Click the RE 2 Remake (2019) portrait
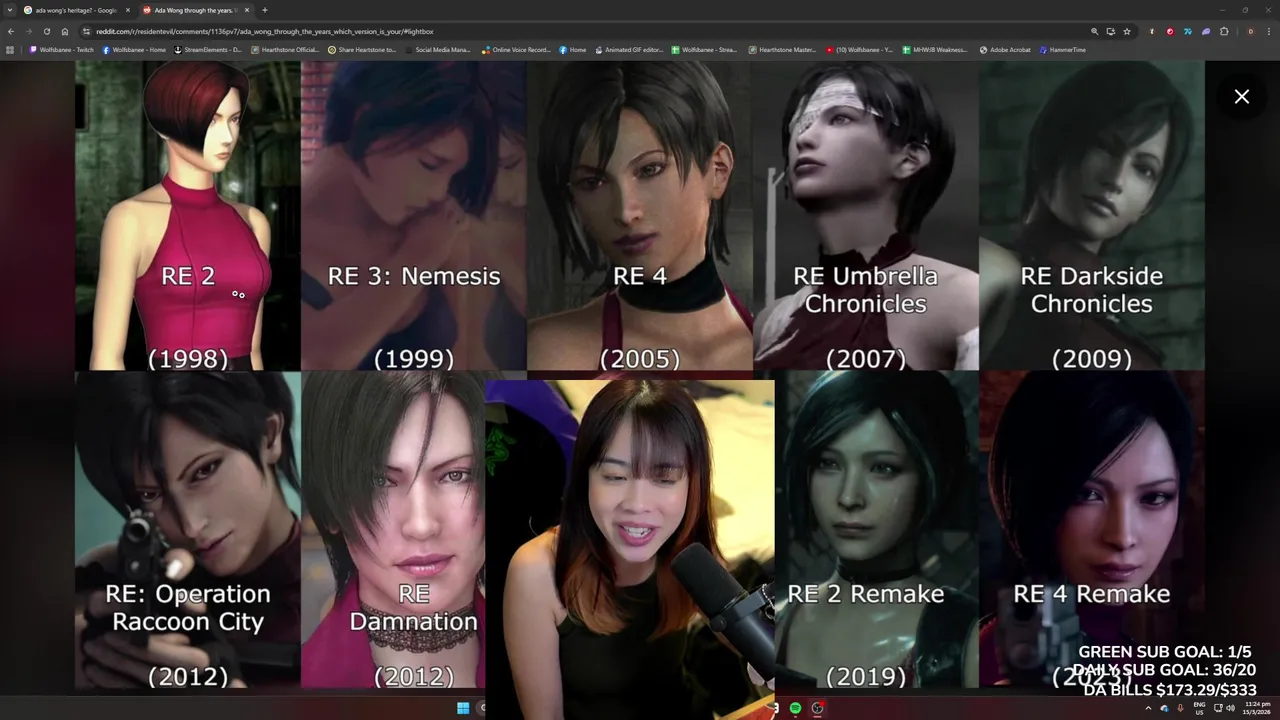The image size is (1280, 720). 876,530
